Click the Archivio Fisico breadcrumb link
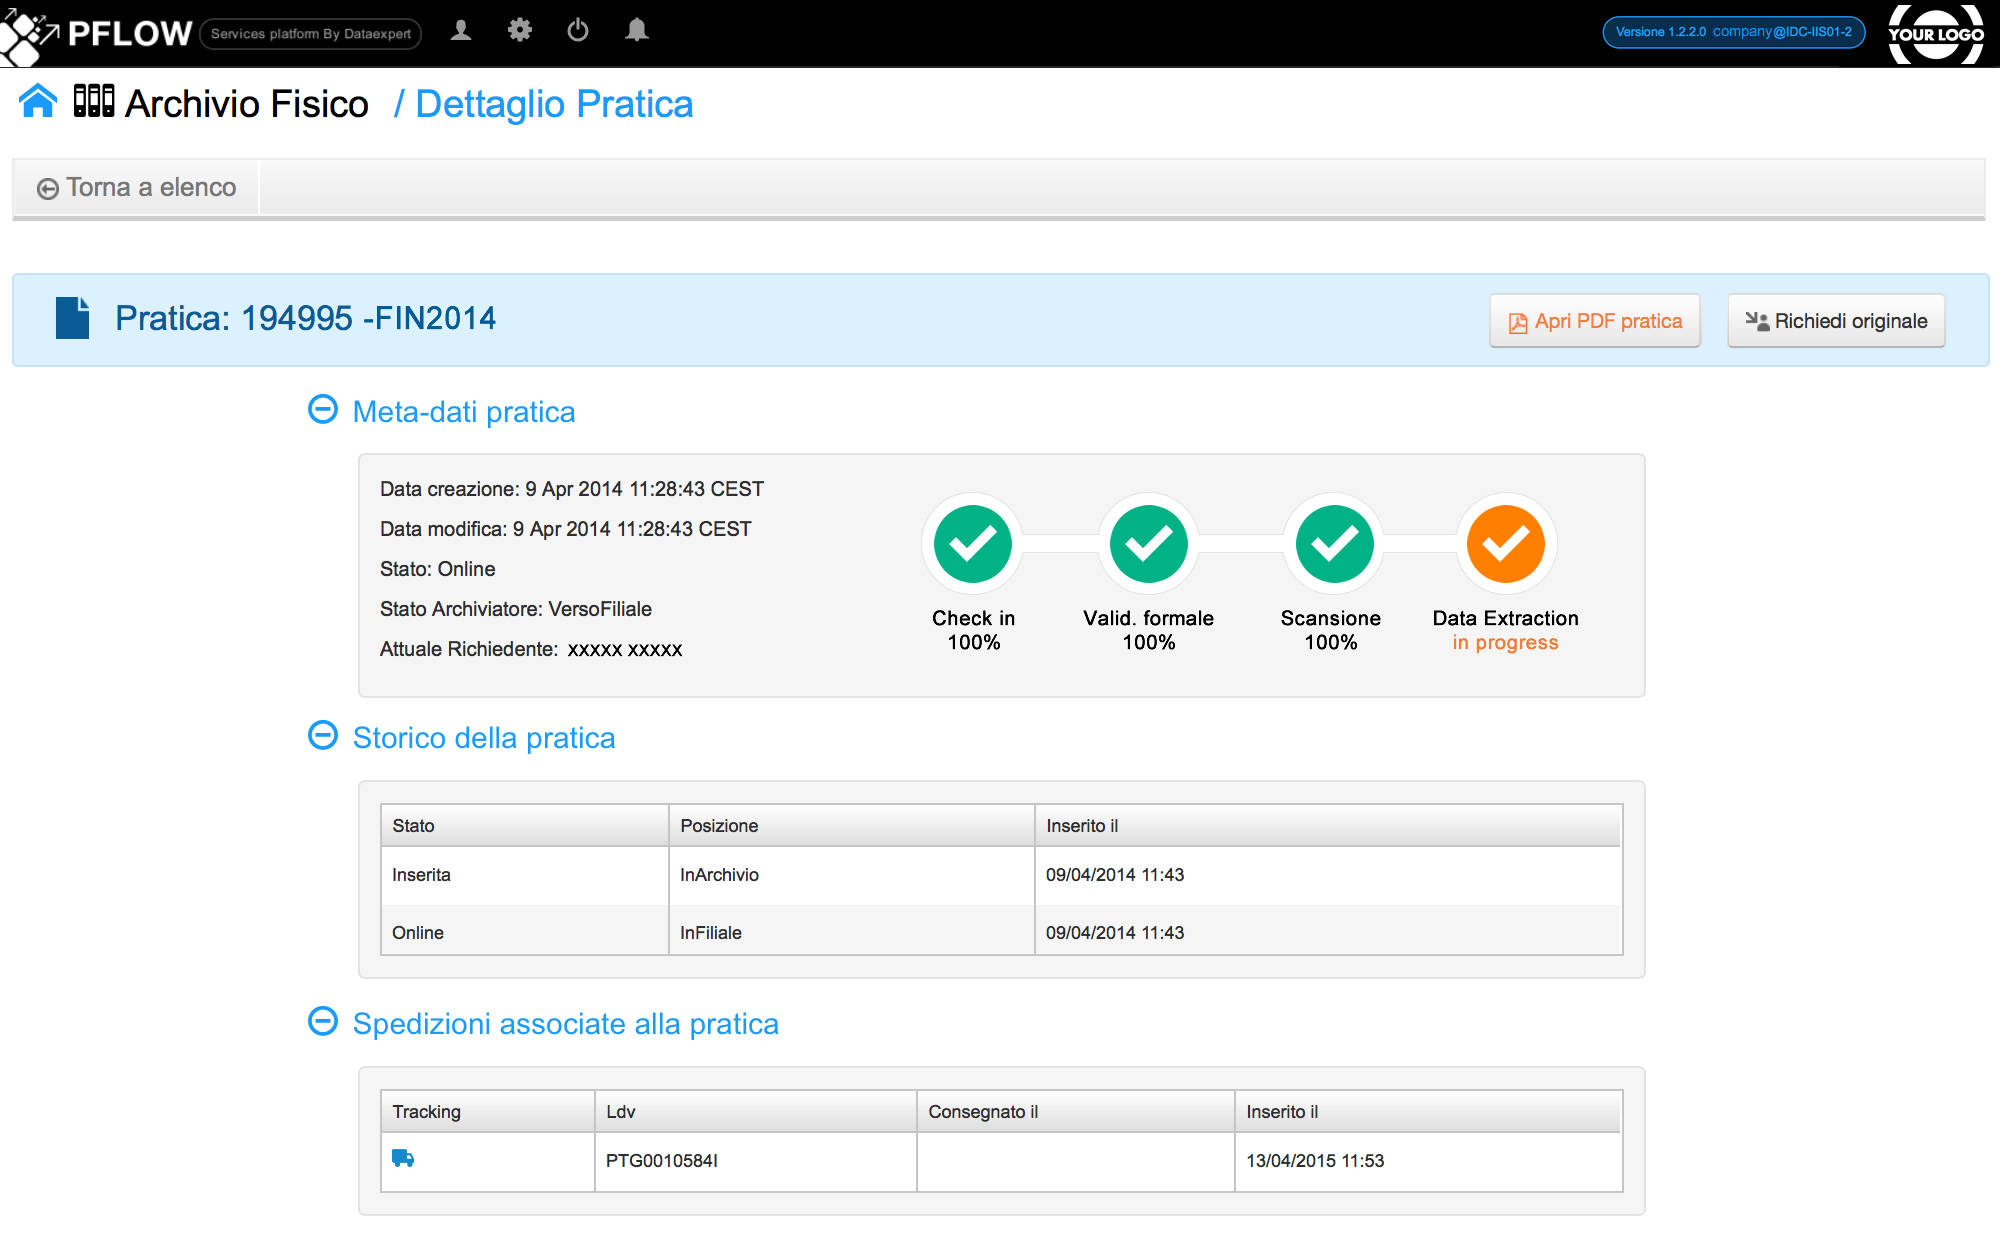The width and height of the screenshot is (2000, 1254). [x=246, y=104]
